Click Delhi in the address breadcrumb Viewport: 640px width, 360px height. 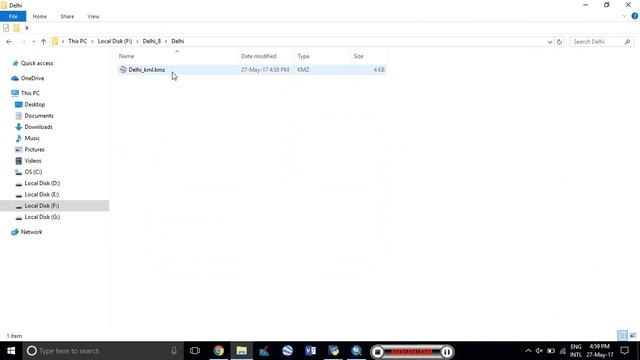click(178, 41)
